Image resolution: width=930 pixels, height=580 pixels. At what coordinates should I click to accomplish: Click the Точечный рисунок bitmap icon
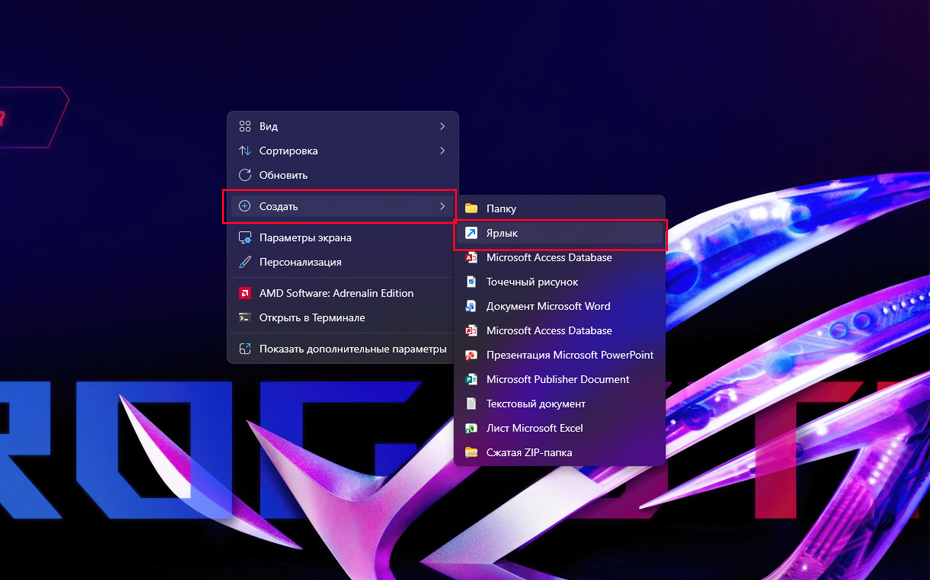pyautogui.click(x=472, y=282)
